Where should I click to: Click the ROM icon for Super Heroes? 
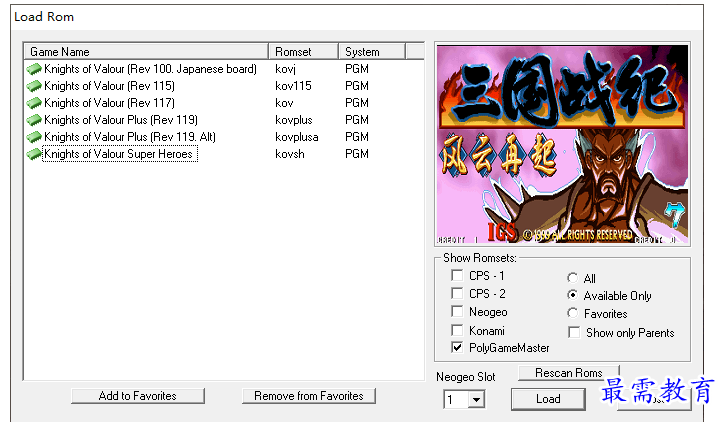click(x=34, y=155)
